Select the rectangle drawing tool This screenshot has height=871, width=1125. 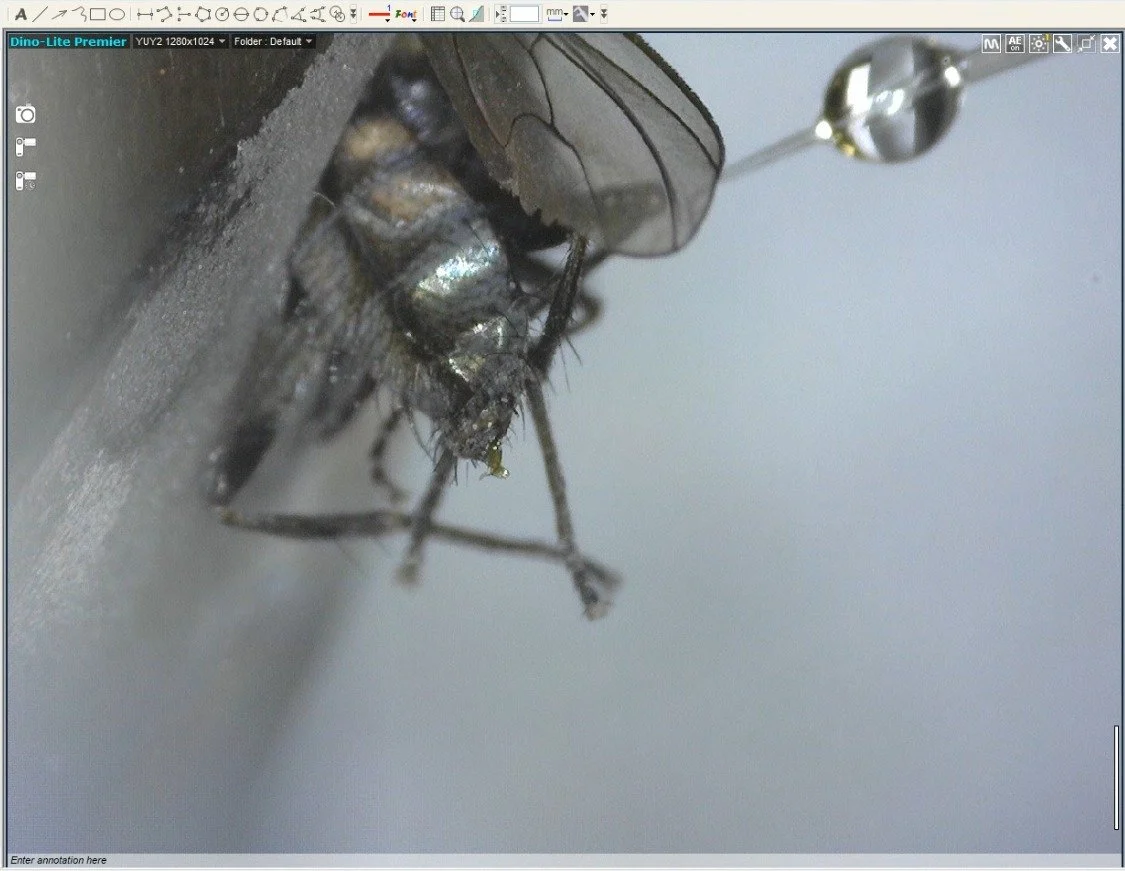98,14
